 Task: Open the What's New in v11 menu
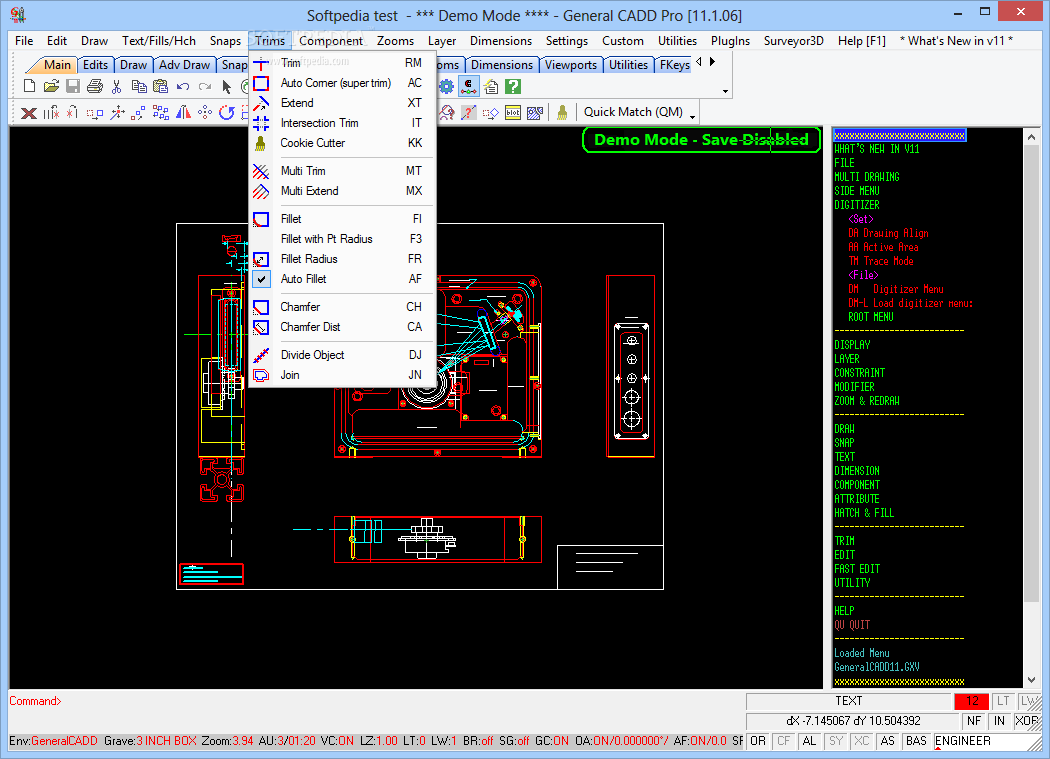coord(956,41)
